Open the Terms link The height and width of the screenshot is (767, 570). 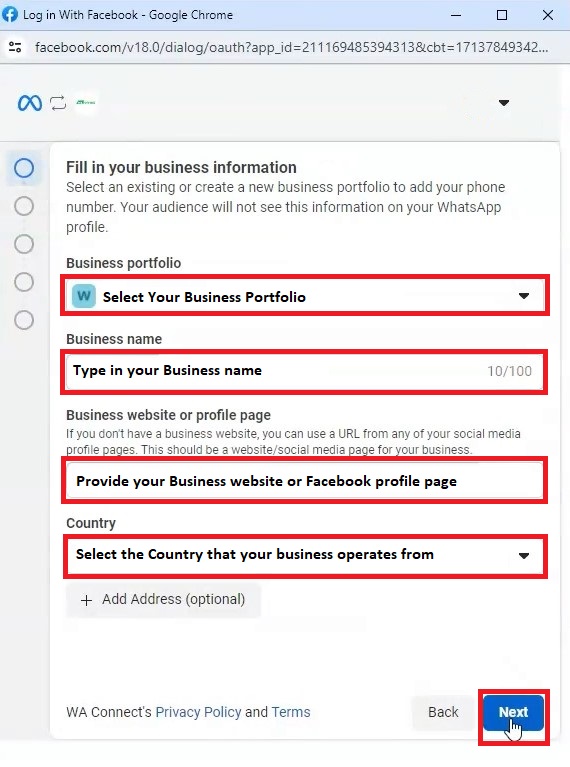tap(291, 712)
